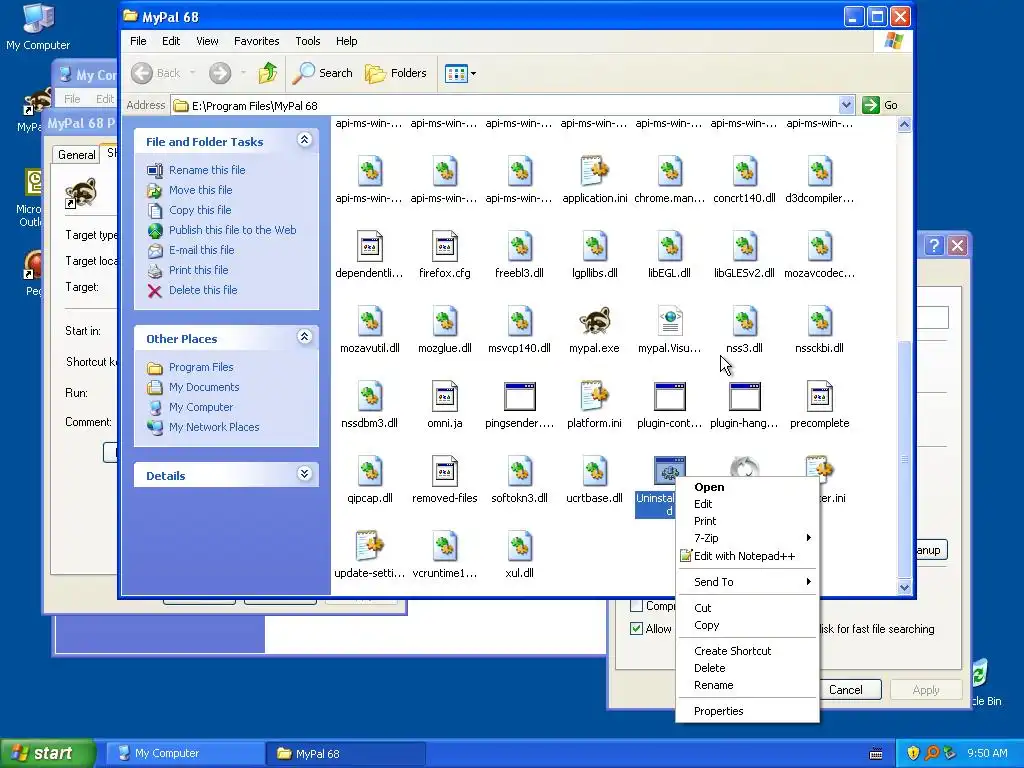This screenshot has height=768, width=1024.
Task: Open My Computer desktop icon
Action: (x=38, y=27)
